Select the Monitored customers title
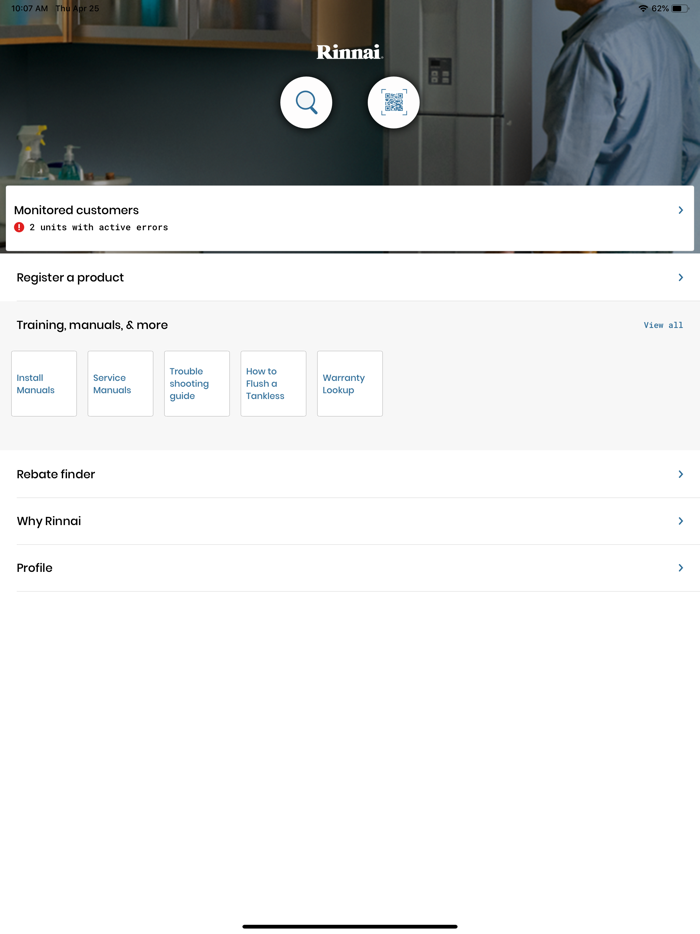Viewport: 700px width, 934px height. coord(76,210)
